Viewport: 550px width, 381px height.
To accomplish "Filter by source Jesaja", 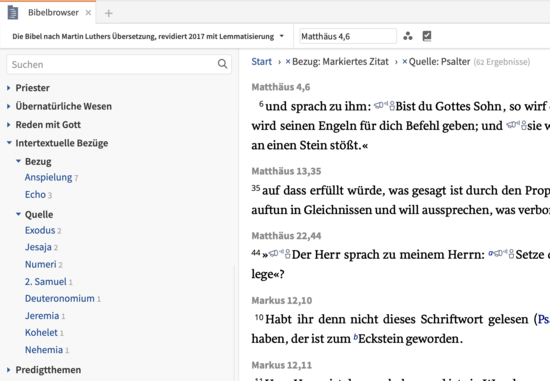I will pyautogui.click(x=38, y=247).
